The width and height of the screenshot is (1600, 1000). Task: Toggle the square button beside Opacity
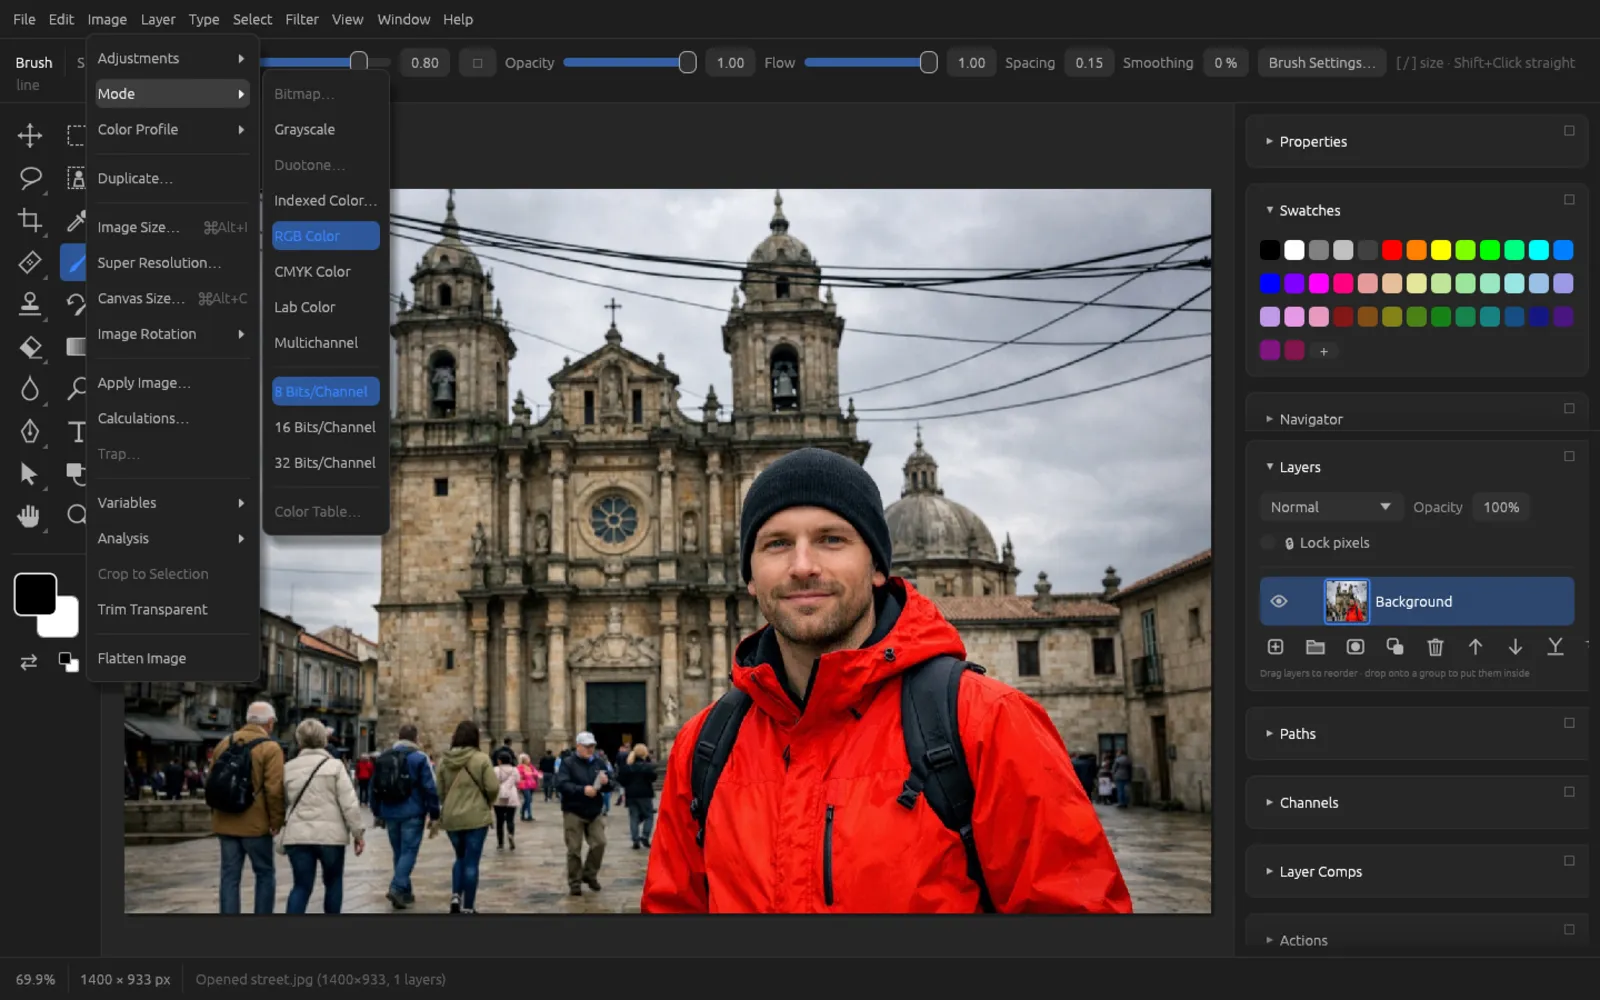coord(477,63)
